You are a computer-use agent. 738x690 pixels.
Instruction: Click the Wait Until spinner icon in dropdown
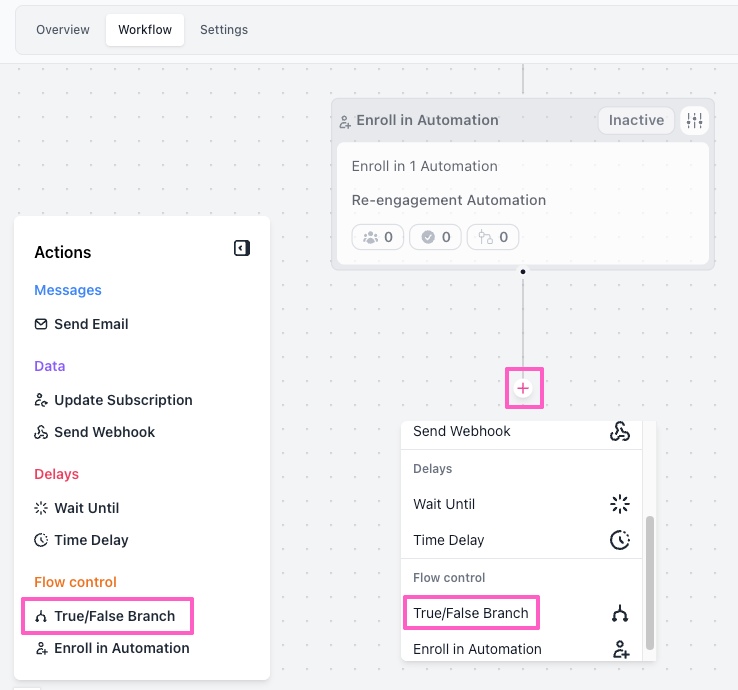[620, 504]
